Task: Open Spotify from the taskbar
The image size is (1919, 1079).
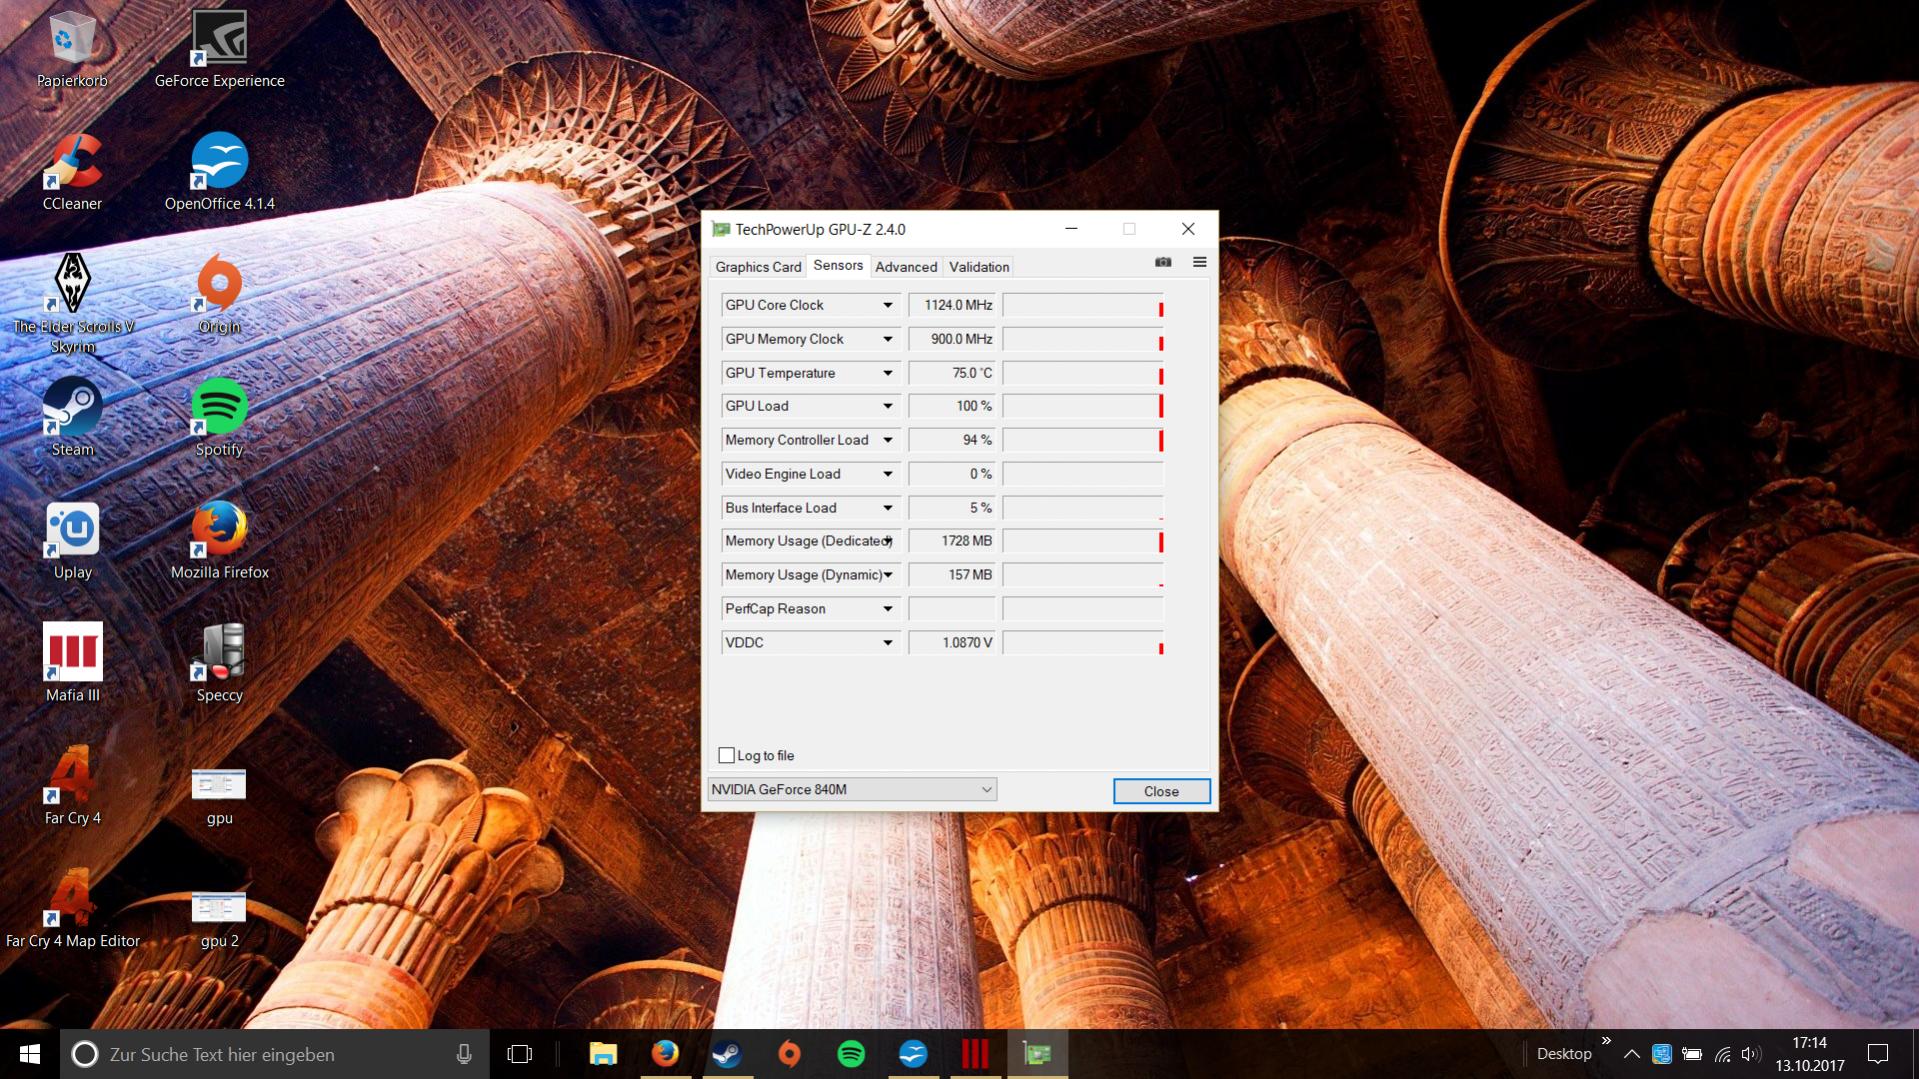Action: (851, 1054)
